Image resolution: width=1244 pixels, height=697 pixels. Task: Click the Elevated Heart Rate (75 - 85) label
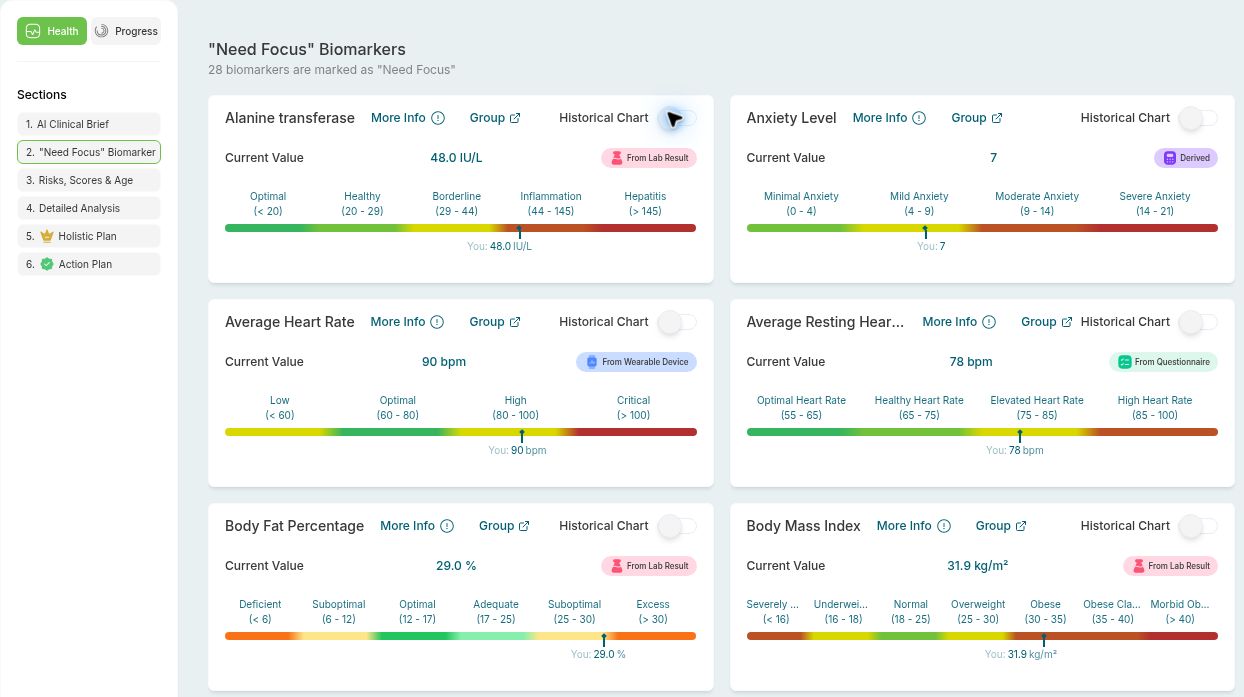(1037, 408)
